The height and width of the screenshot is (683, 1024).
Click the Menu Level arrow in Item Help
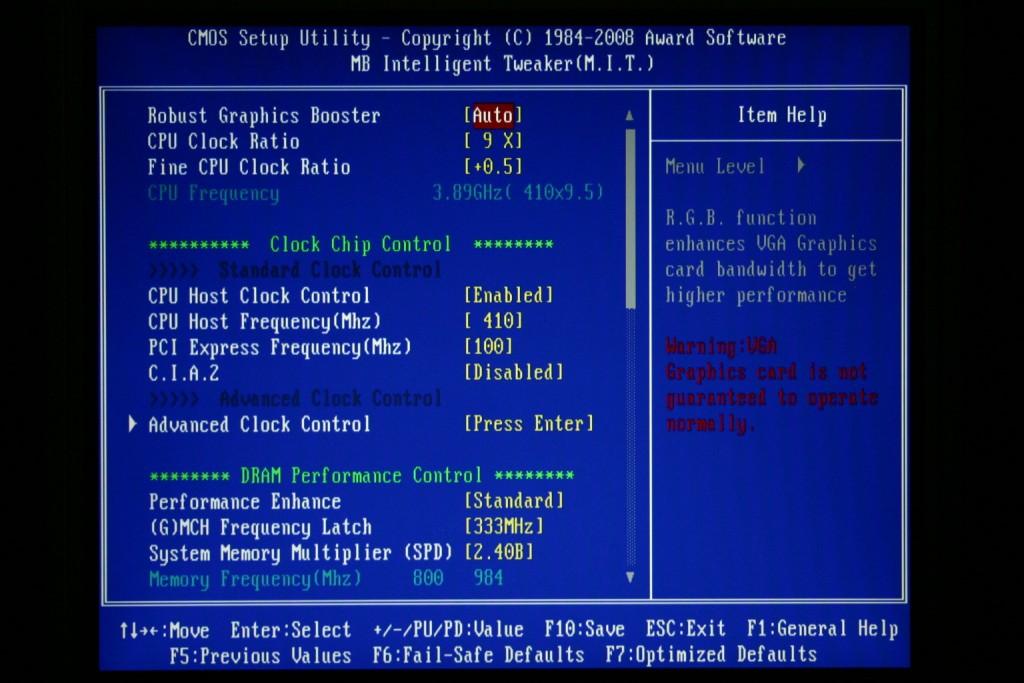tap(801, 166)
